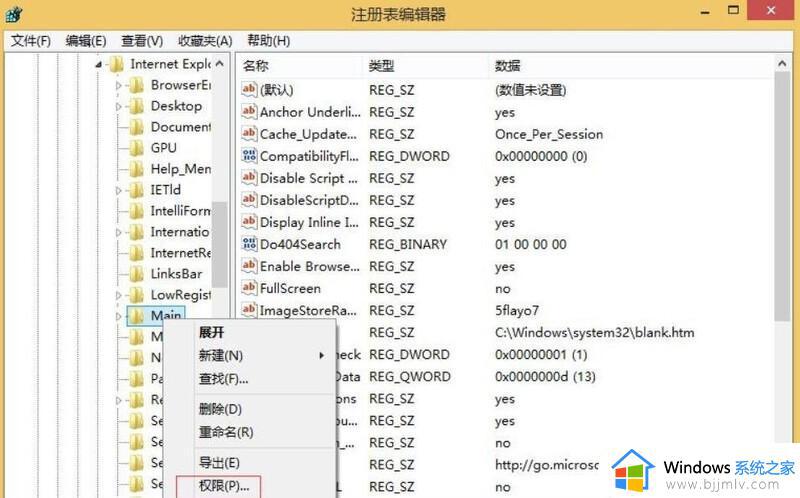Click the C:\Windows\system32\blank.htm data cell

[x=594, y=333]
